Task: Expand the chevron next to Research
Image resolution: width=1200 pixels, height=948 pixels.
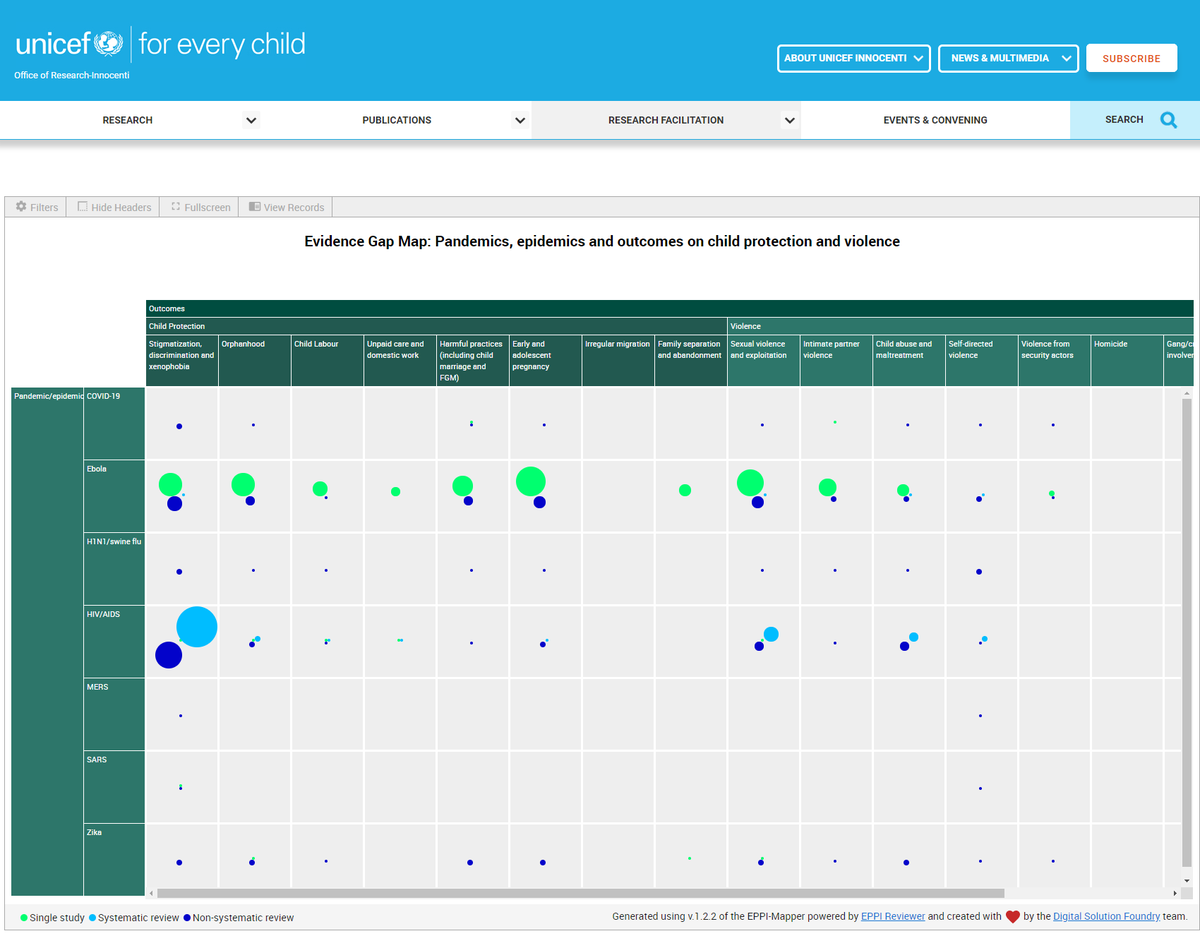Action: (x=251, y=120)
